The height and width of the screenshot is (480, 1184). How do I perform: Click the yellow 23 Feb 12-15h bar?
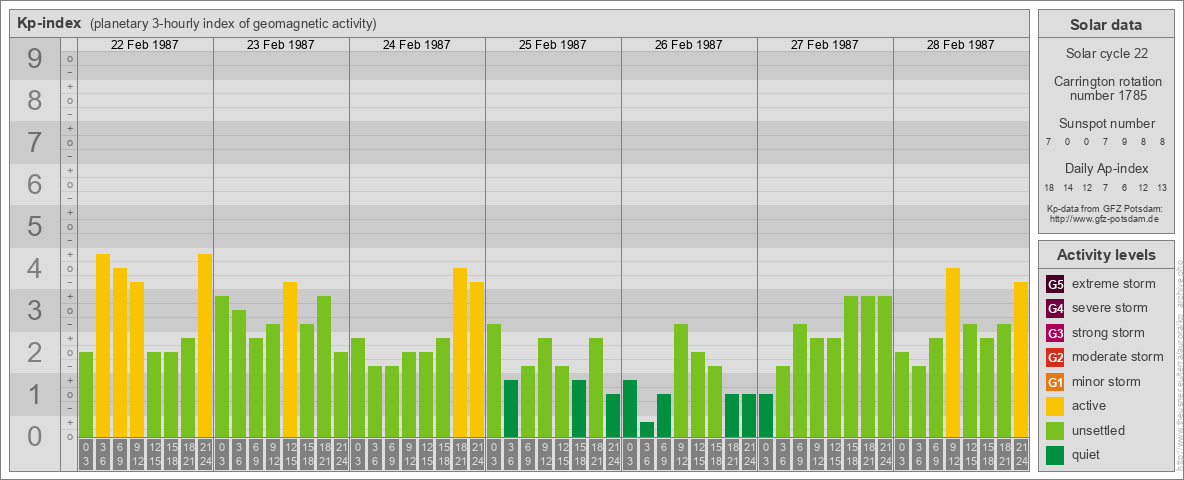pos(290,359)
